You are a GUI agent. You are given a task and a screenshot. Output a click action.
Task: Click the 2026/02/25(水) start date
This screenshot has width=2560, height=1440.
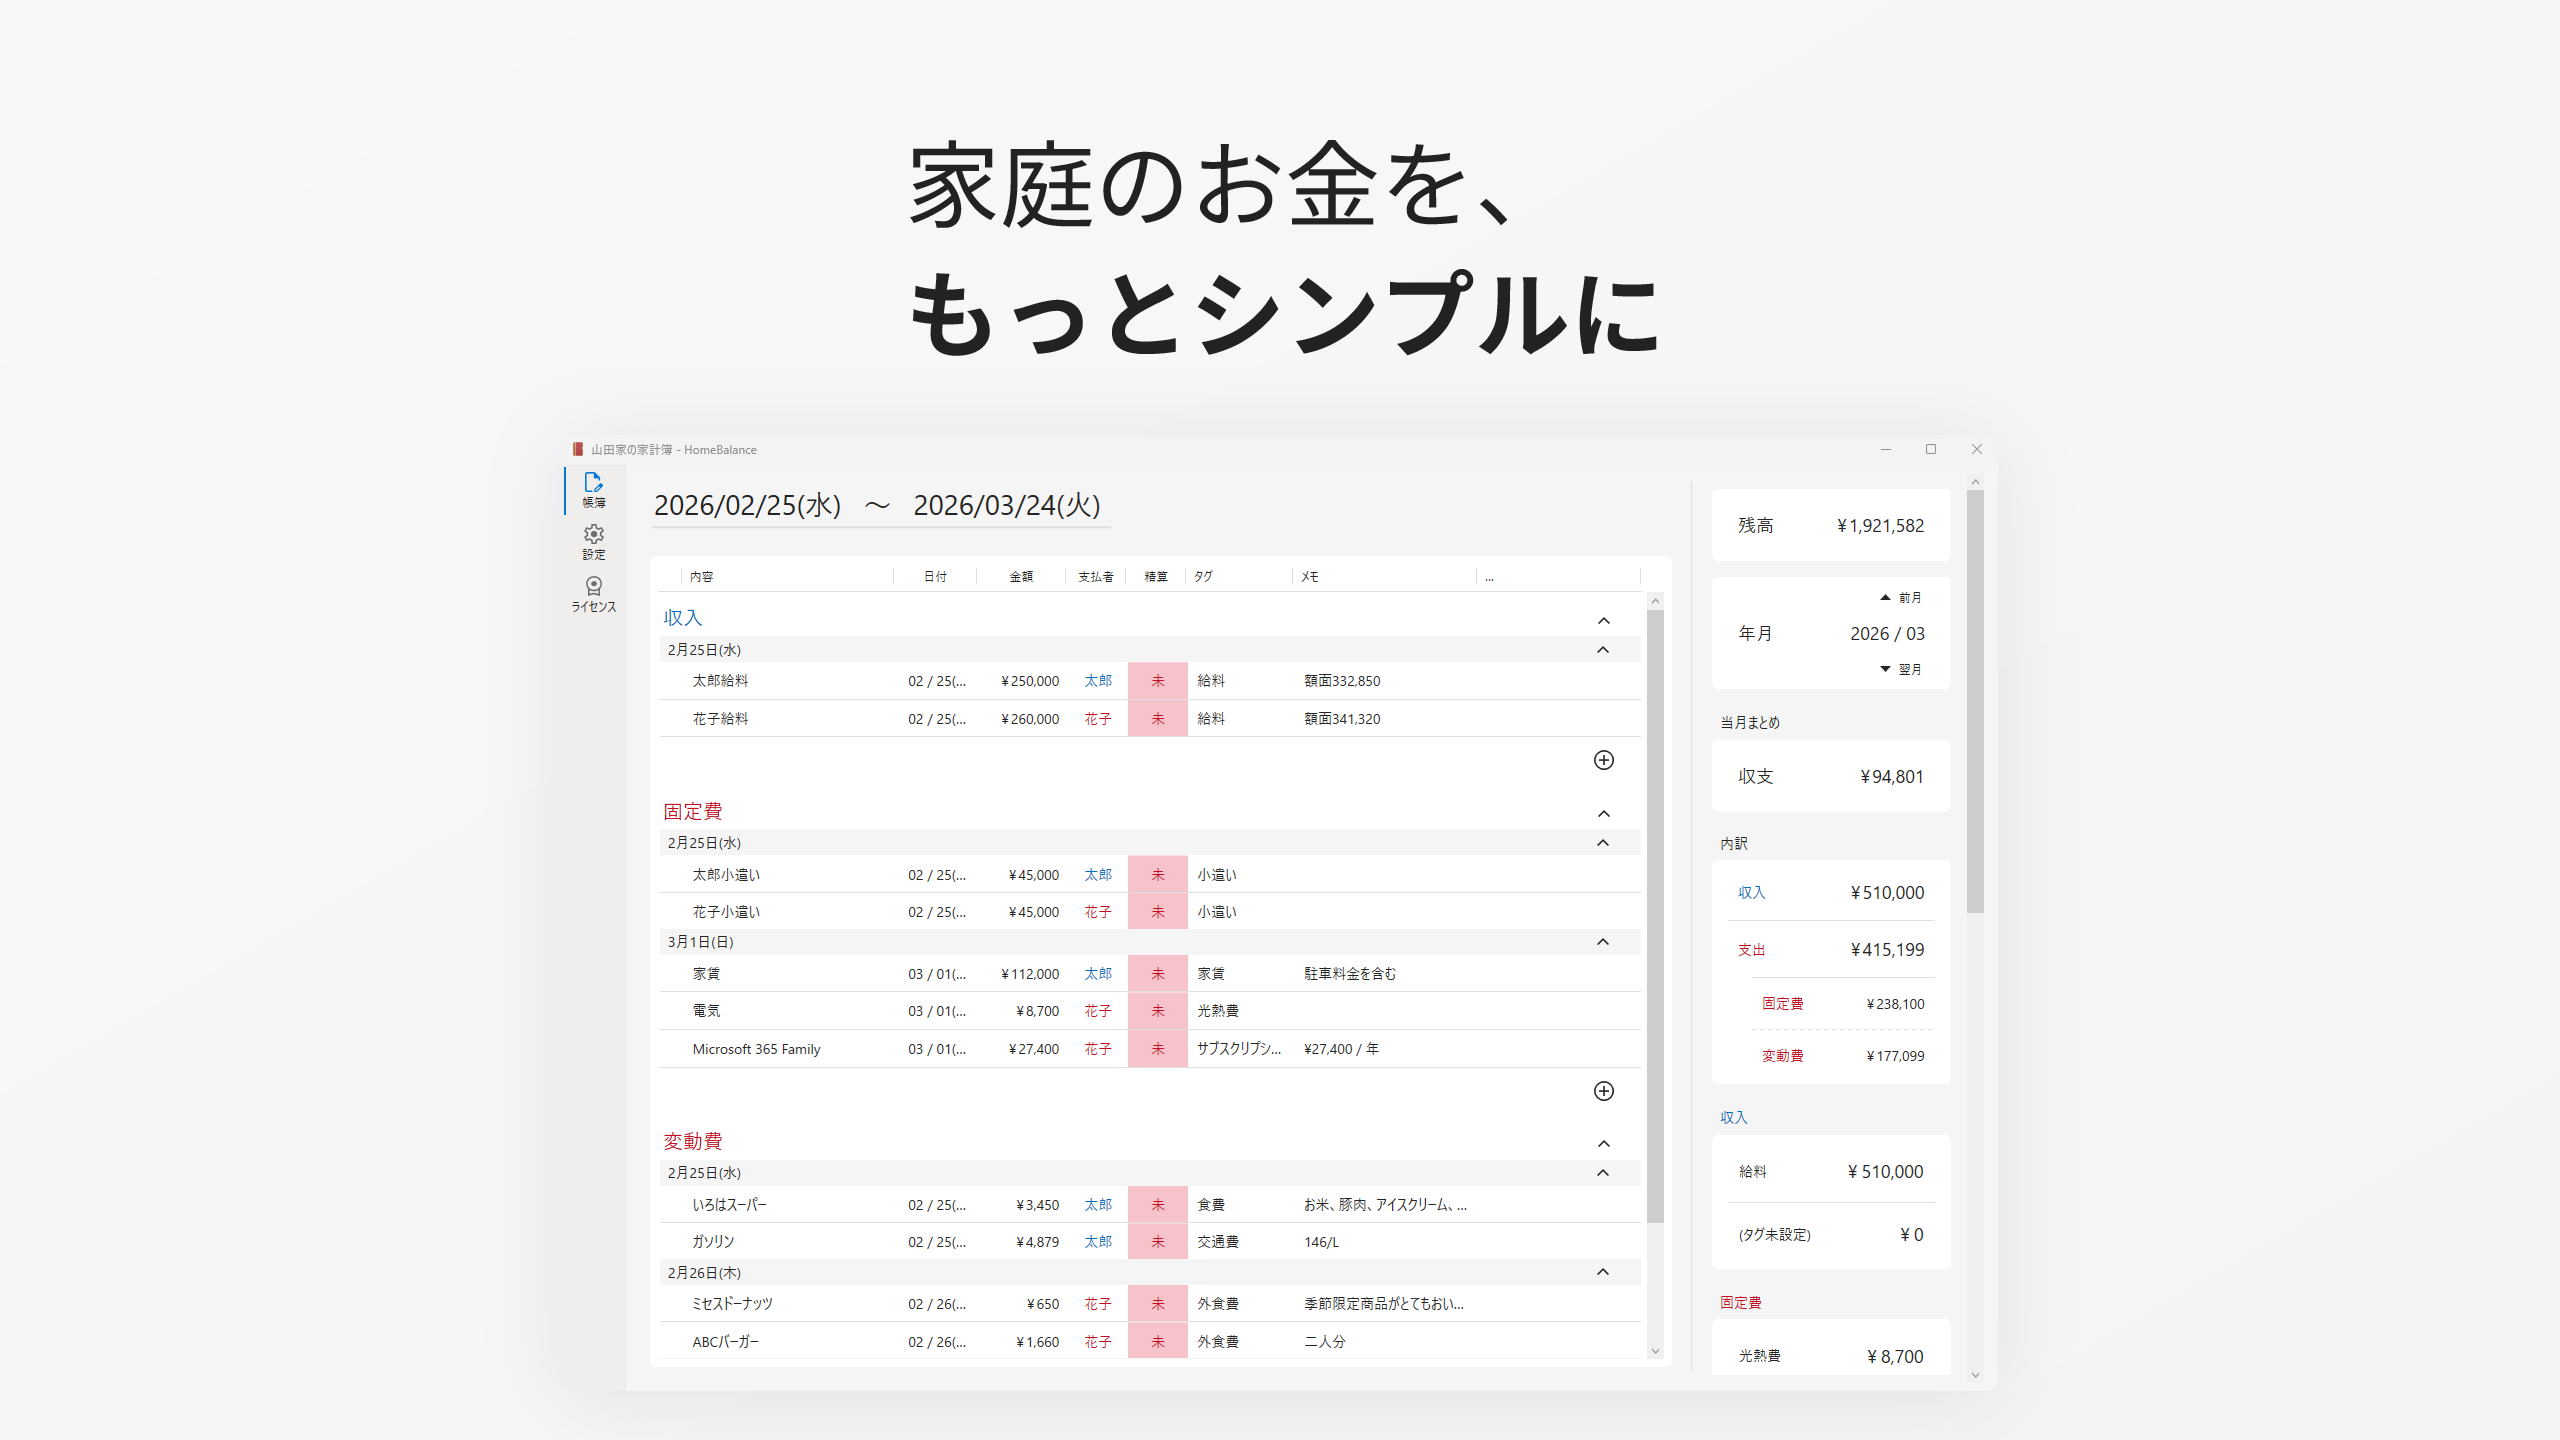(747, 505)
